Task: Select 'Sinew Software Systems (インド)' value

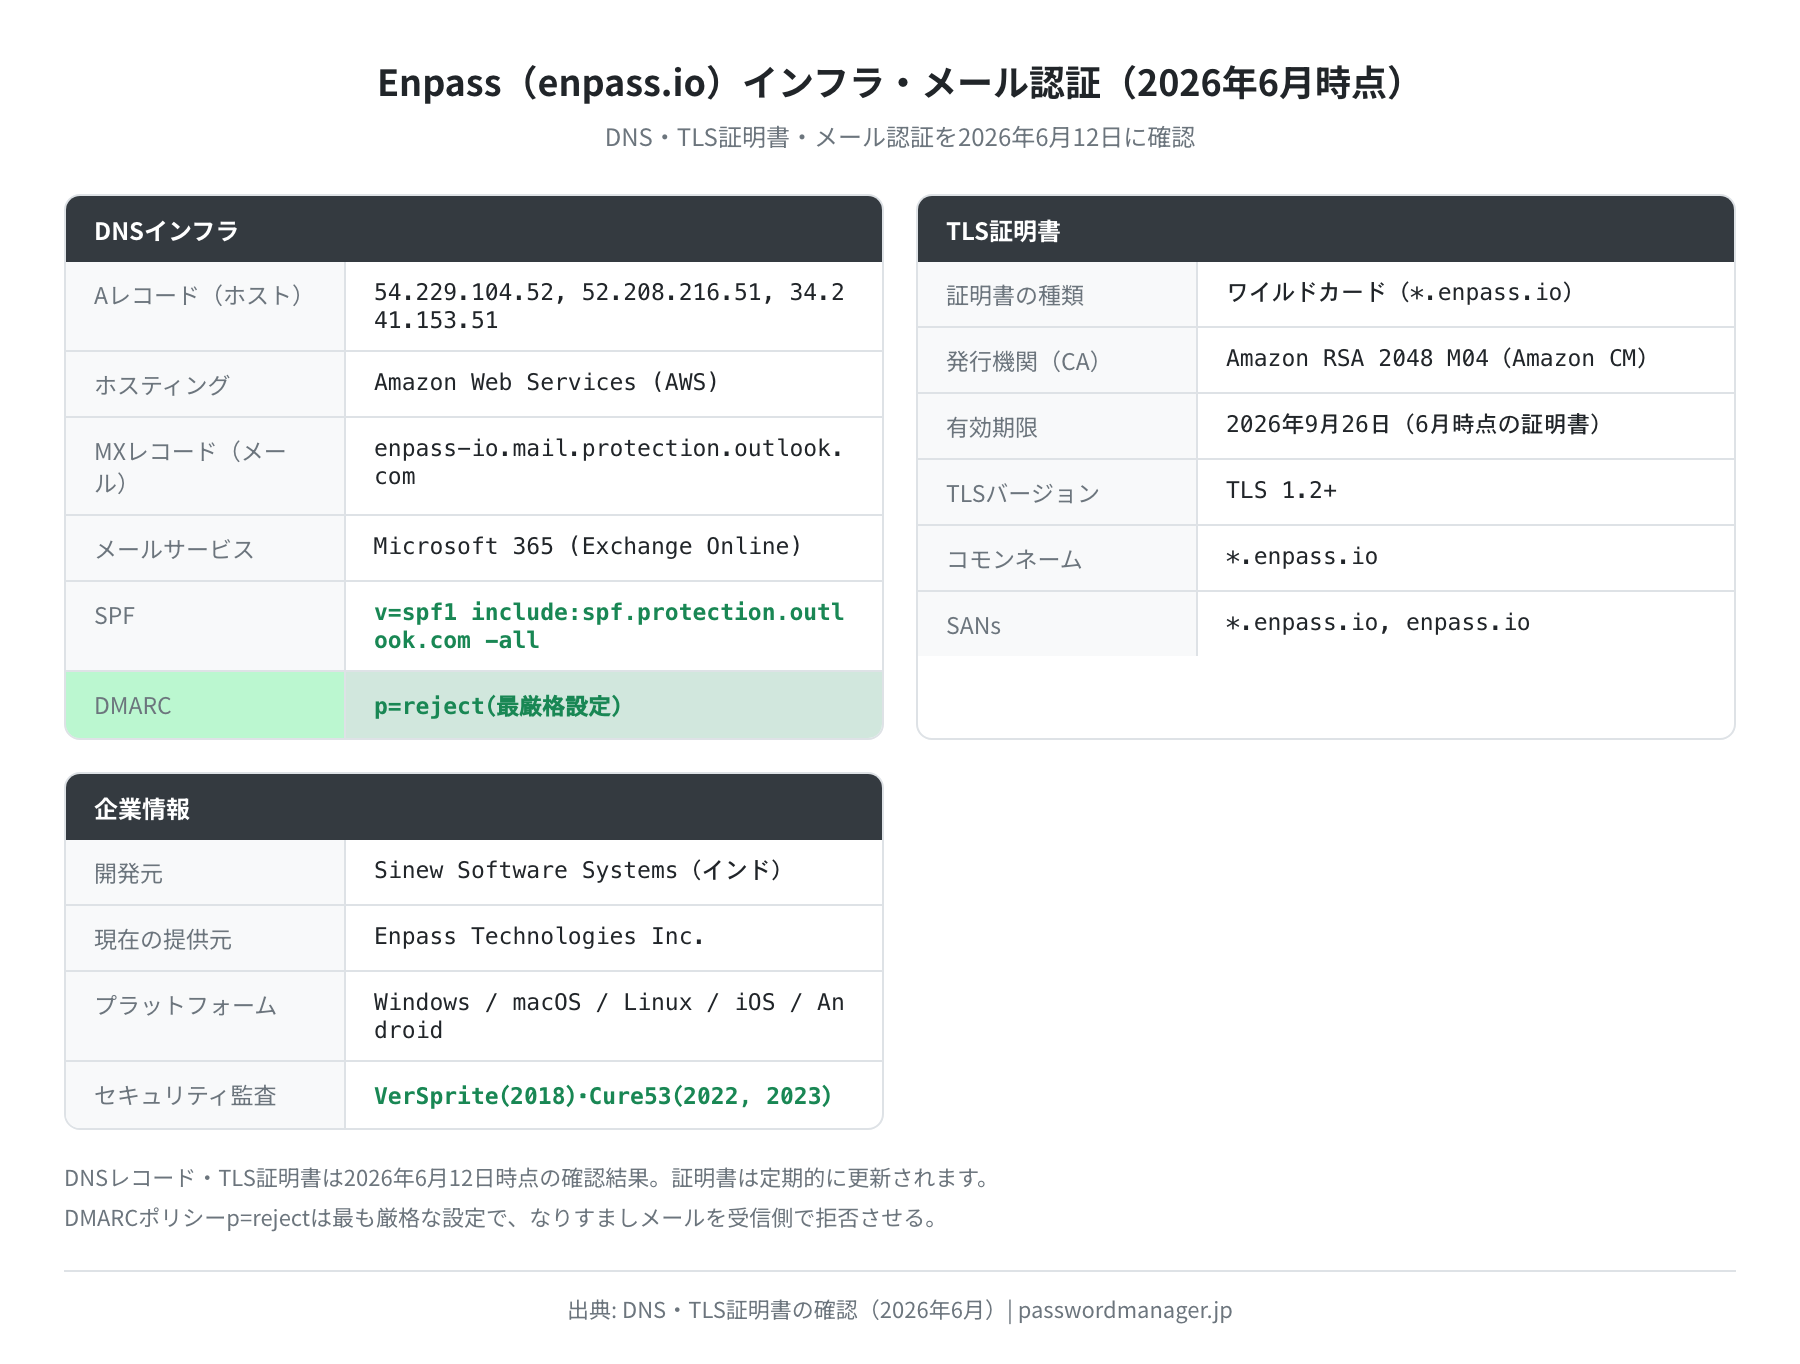Action: point(578,870)
